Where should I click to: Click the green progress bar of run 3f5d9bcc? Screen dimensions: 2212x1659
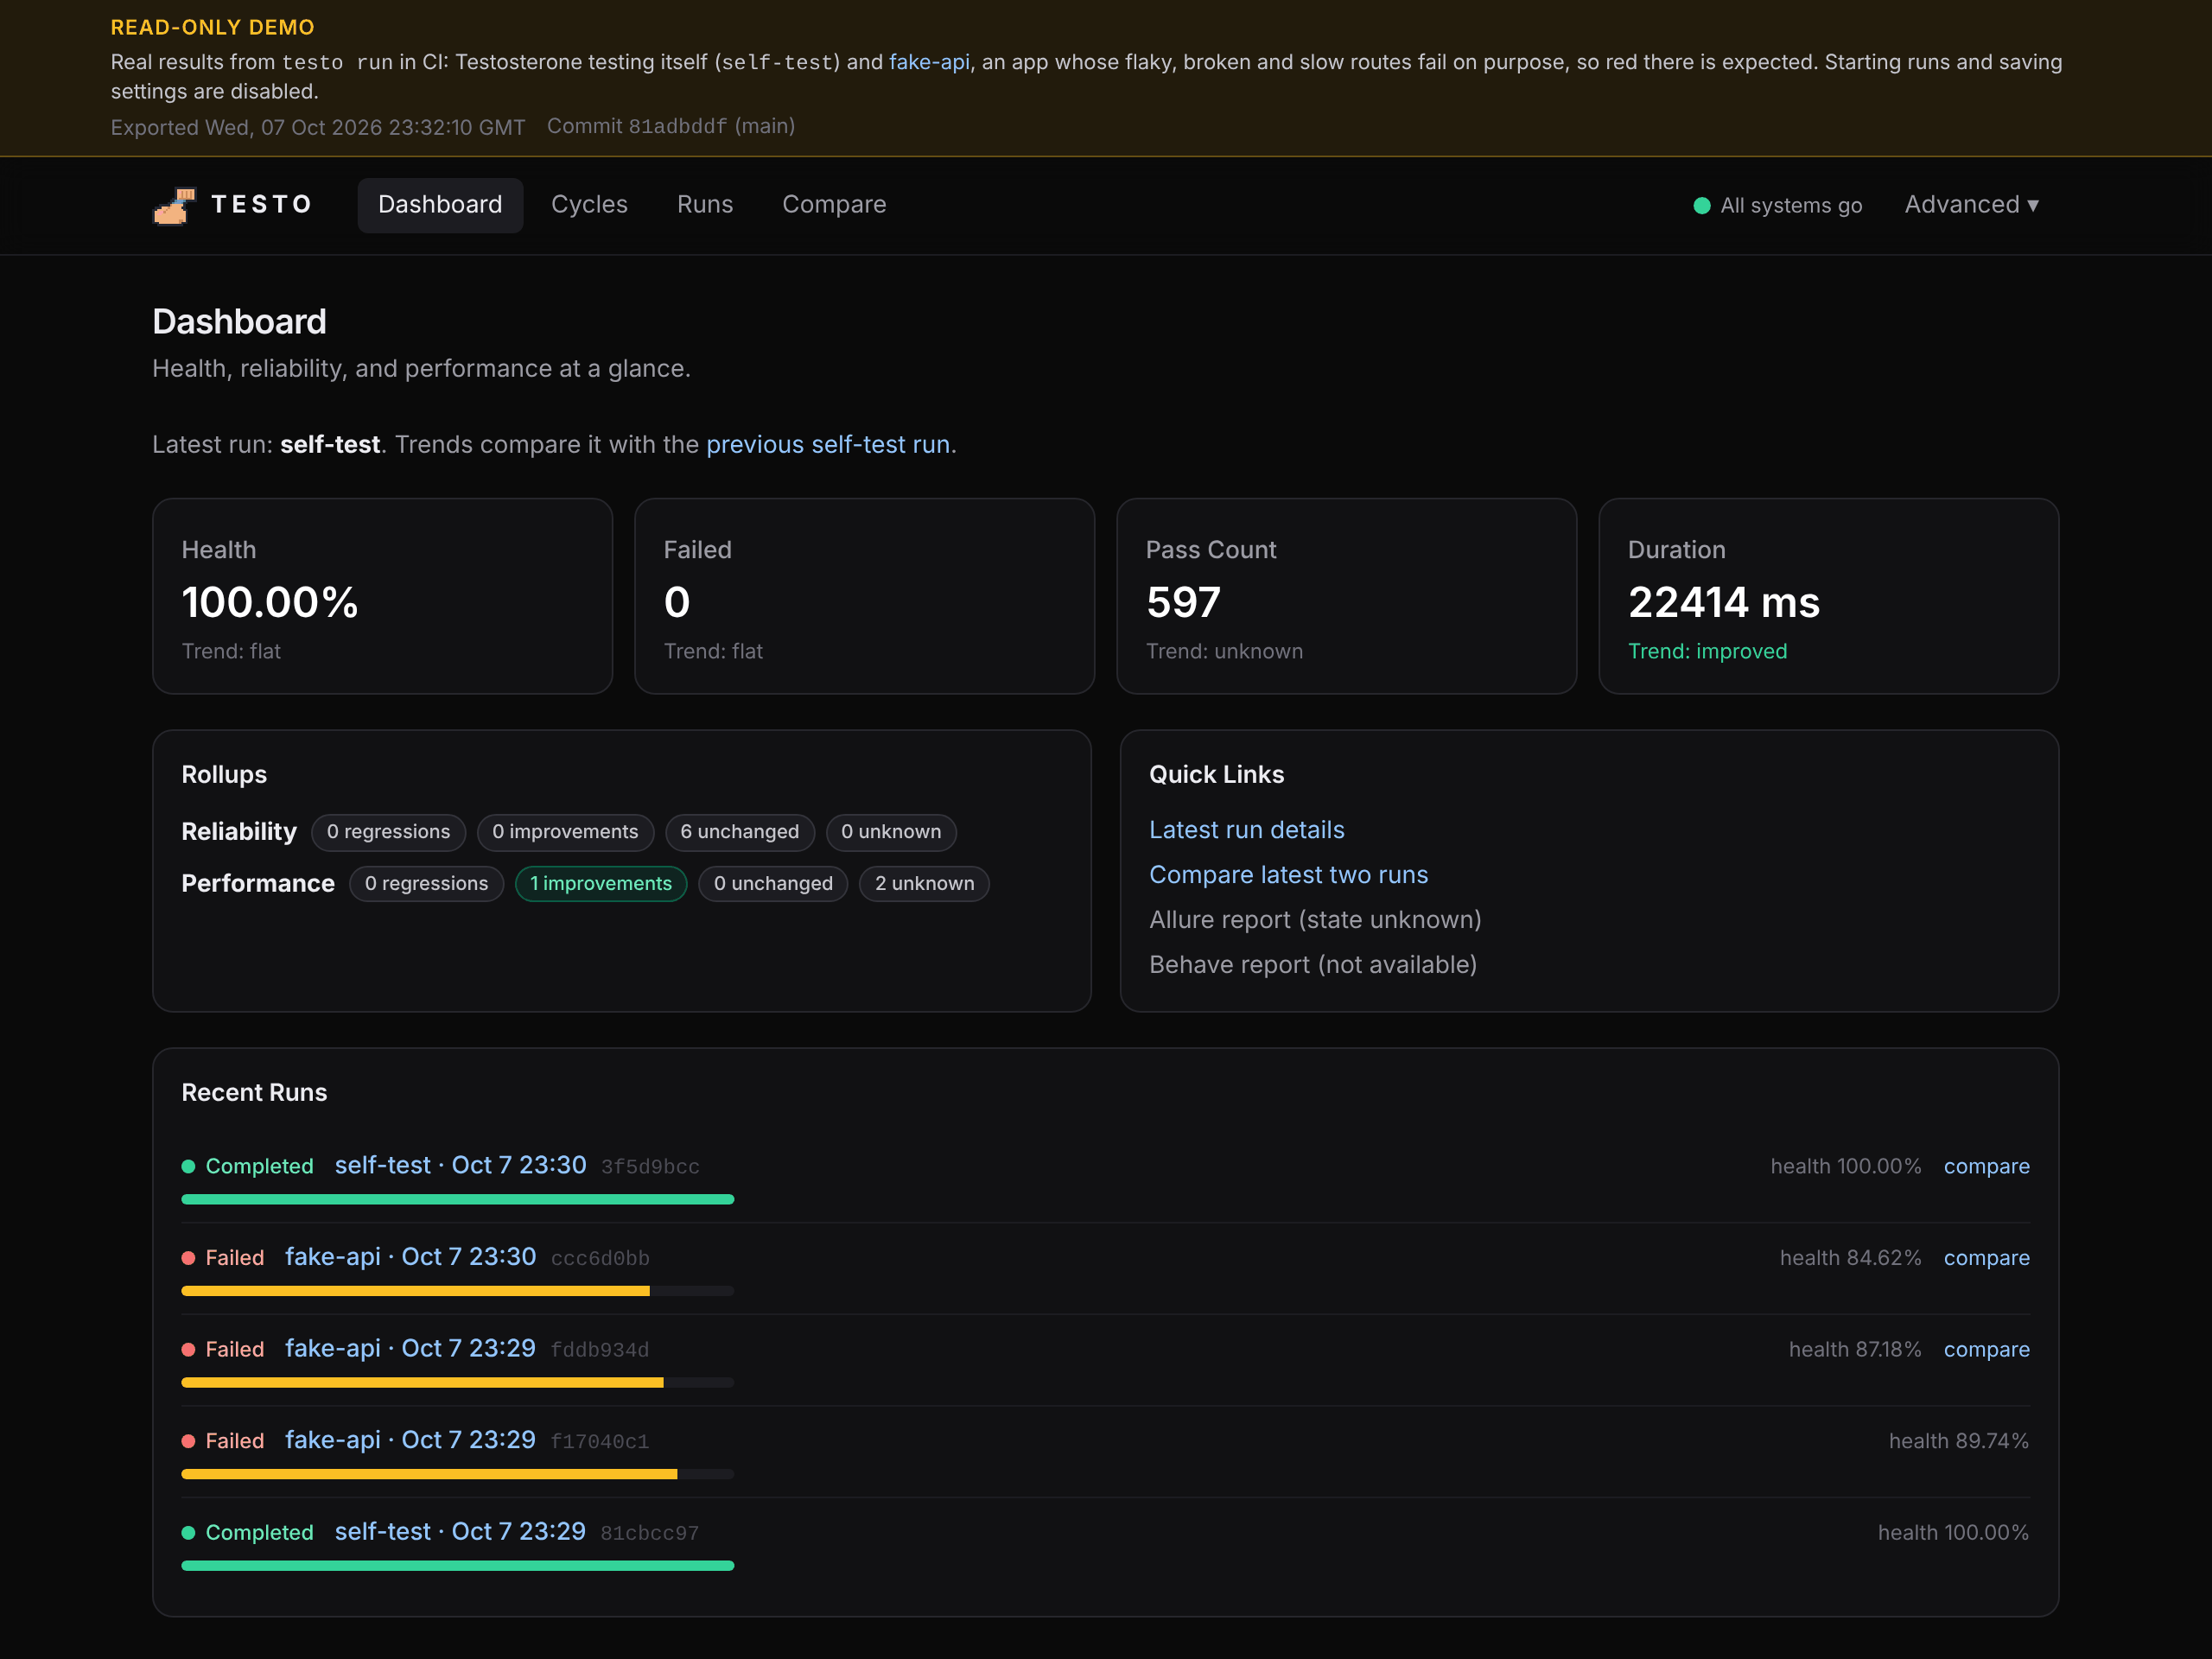point(458,1199)
